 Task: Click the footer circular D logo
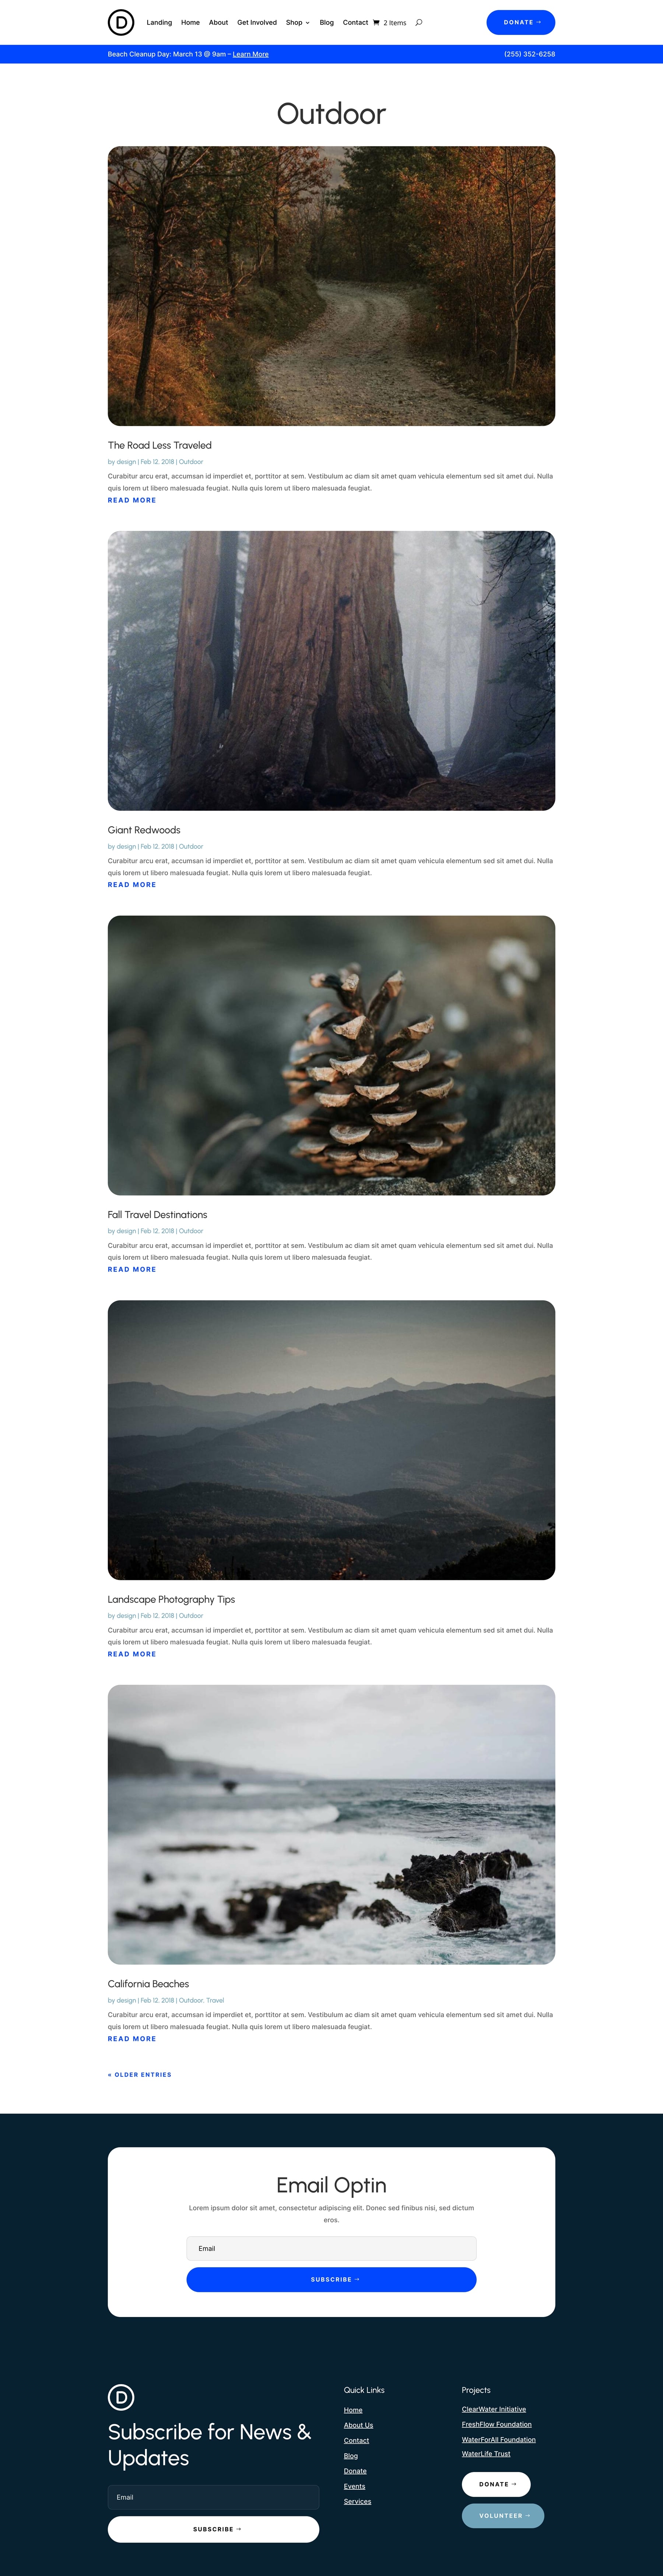[x=121, y=2397]
